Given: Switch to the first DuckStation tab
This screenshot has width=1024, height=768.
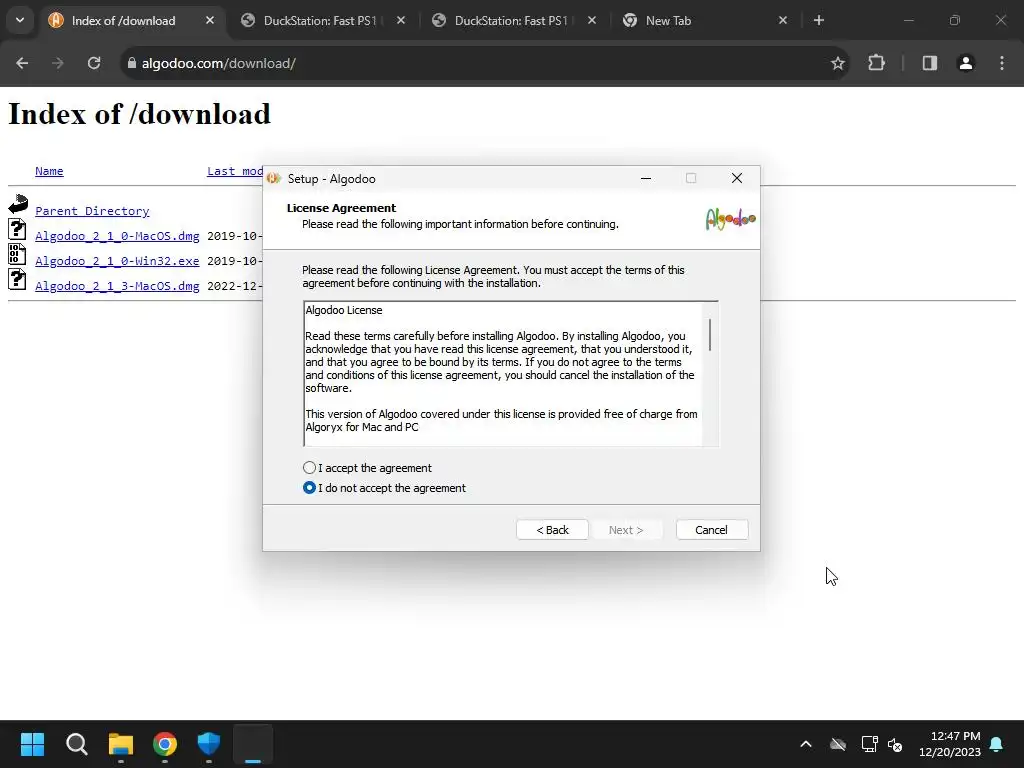Looking at the screenshot, I should click(x=319, y=21).
